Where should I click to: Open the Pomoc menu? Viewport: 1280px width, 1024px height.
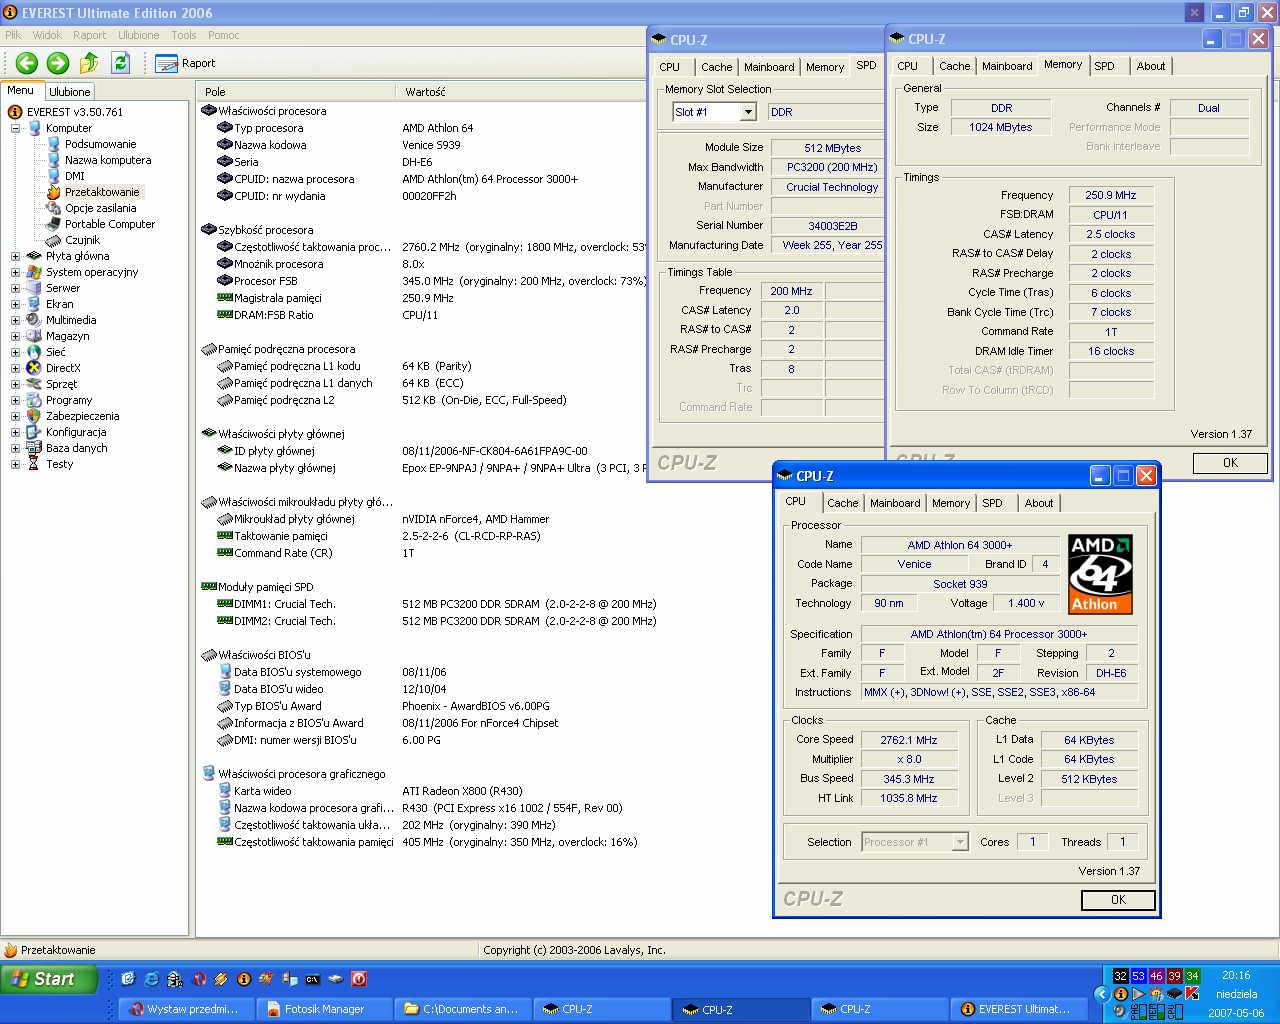tap(223, 35)
